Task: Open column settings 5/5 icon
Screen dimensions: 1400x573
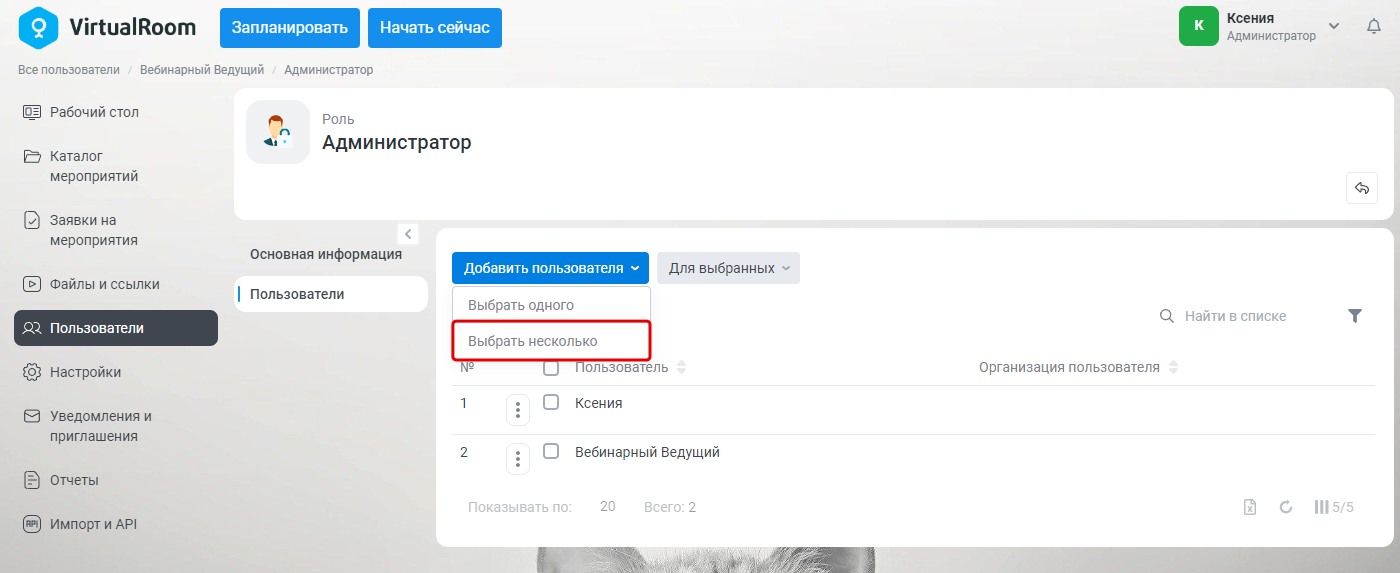Action: point(1334,507)
